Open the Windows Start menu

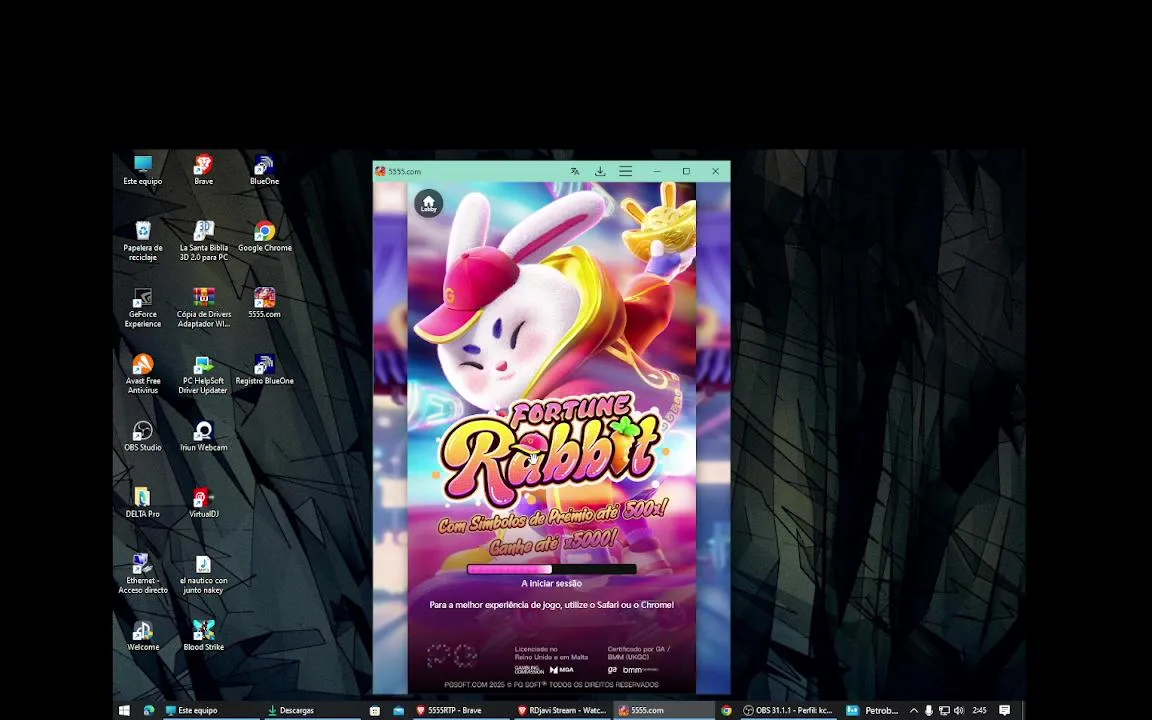124,710
